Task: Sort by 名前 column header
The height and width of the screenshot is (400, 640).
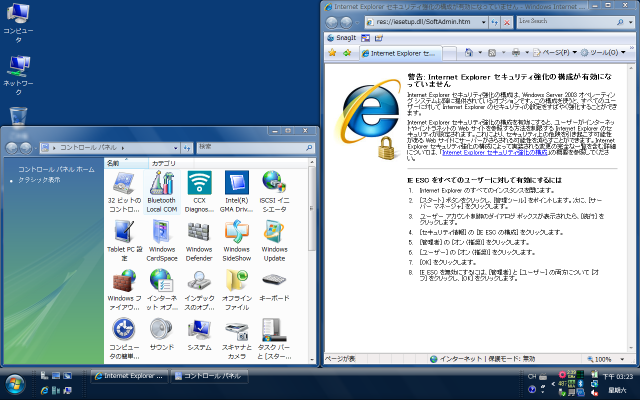Action: tap(126, 163)
